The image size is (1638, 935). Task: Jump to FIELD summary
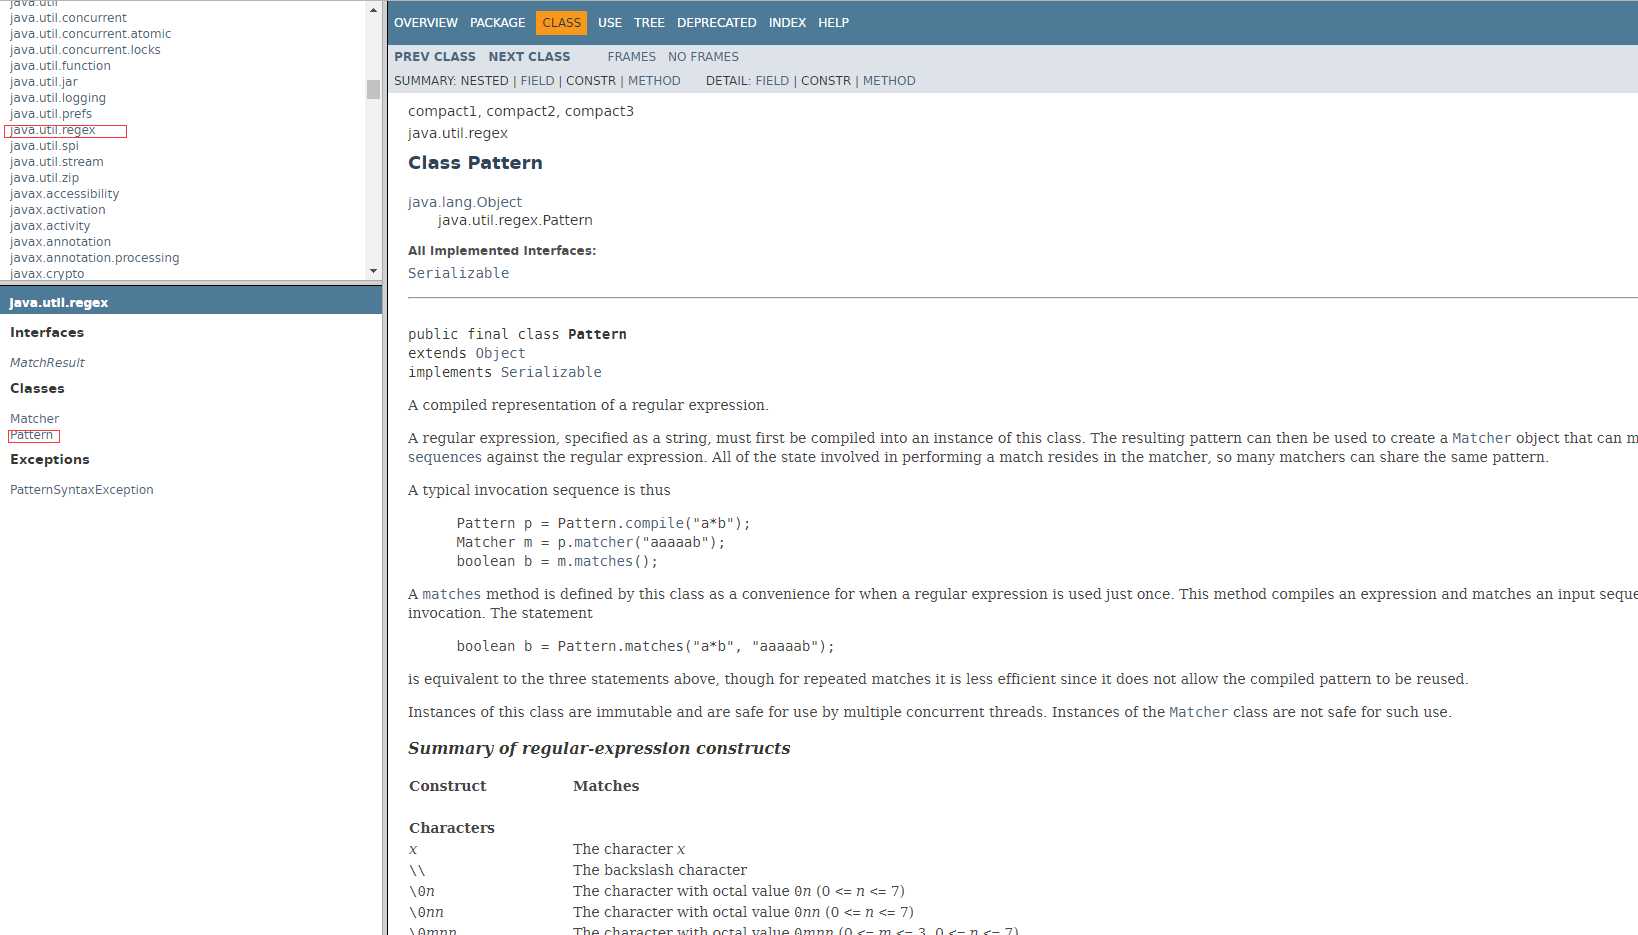tap(537, 81)
